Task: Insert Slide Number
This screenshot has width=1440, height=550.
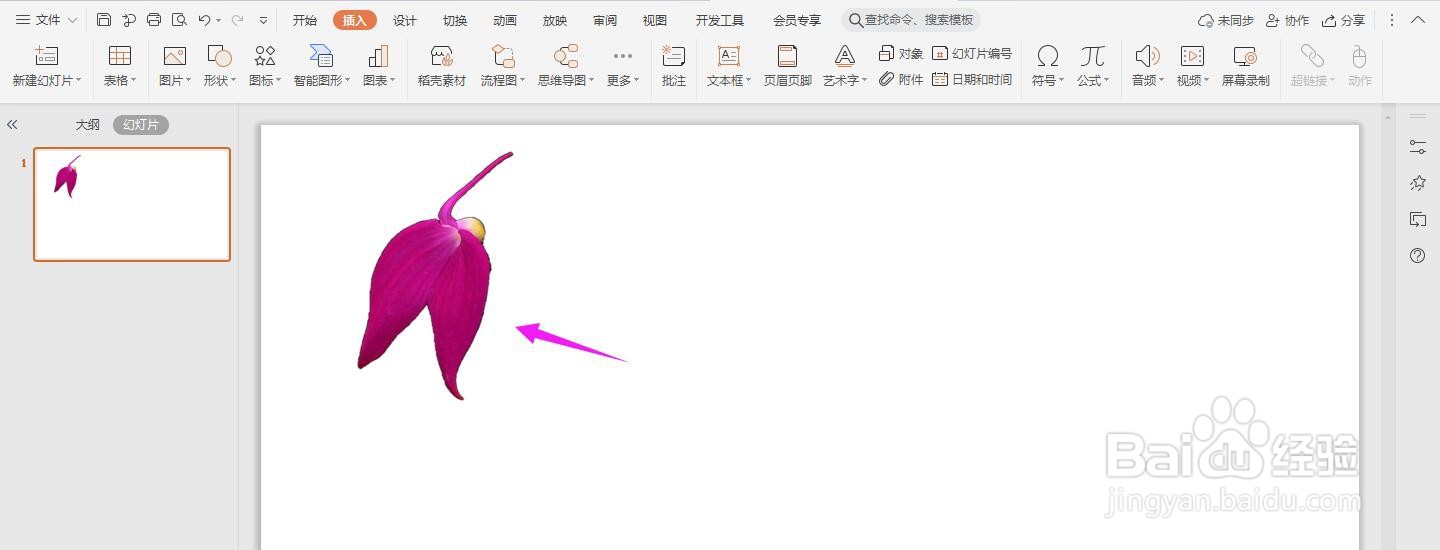Action: [972, 53]
